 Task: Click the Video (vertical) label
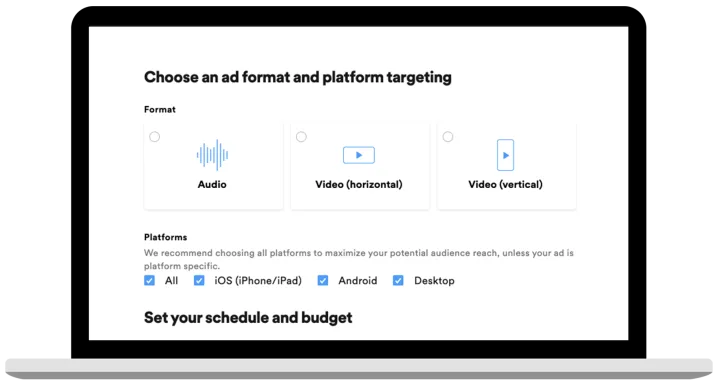click(505, 184)
